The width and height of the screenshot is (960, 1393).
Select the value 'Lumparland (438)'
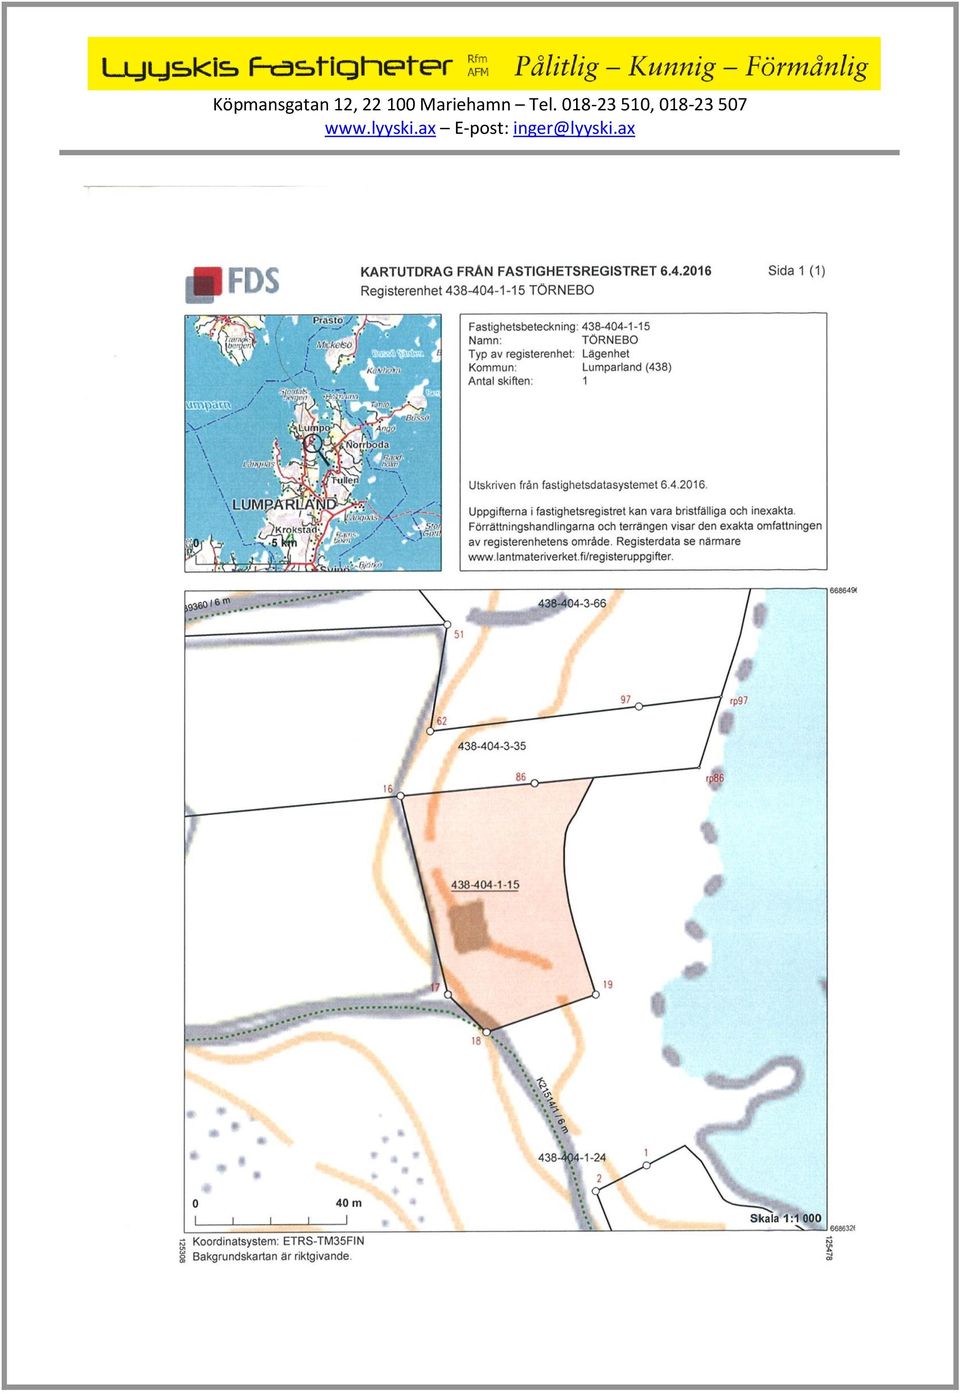(x=627, y=367)
